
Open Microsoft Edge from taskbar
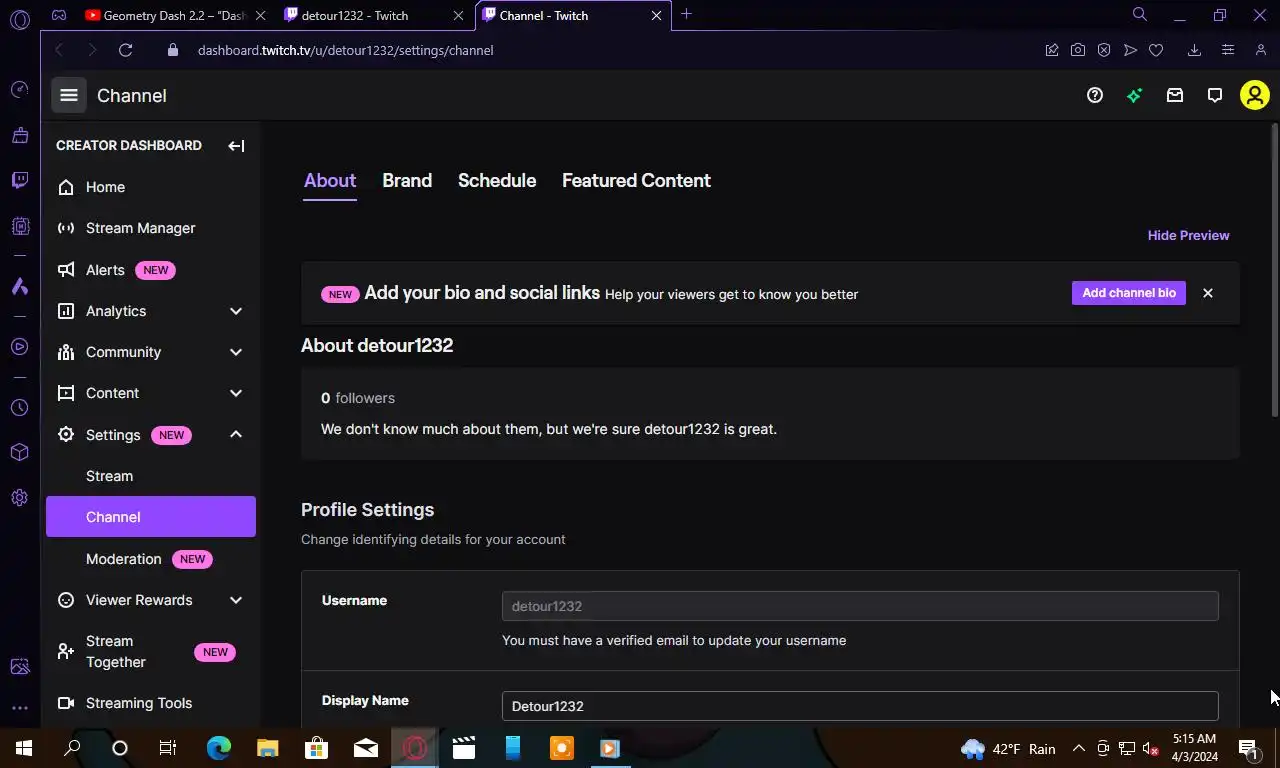coord(219,748)
